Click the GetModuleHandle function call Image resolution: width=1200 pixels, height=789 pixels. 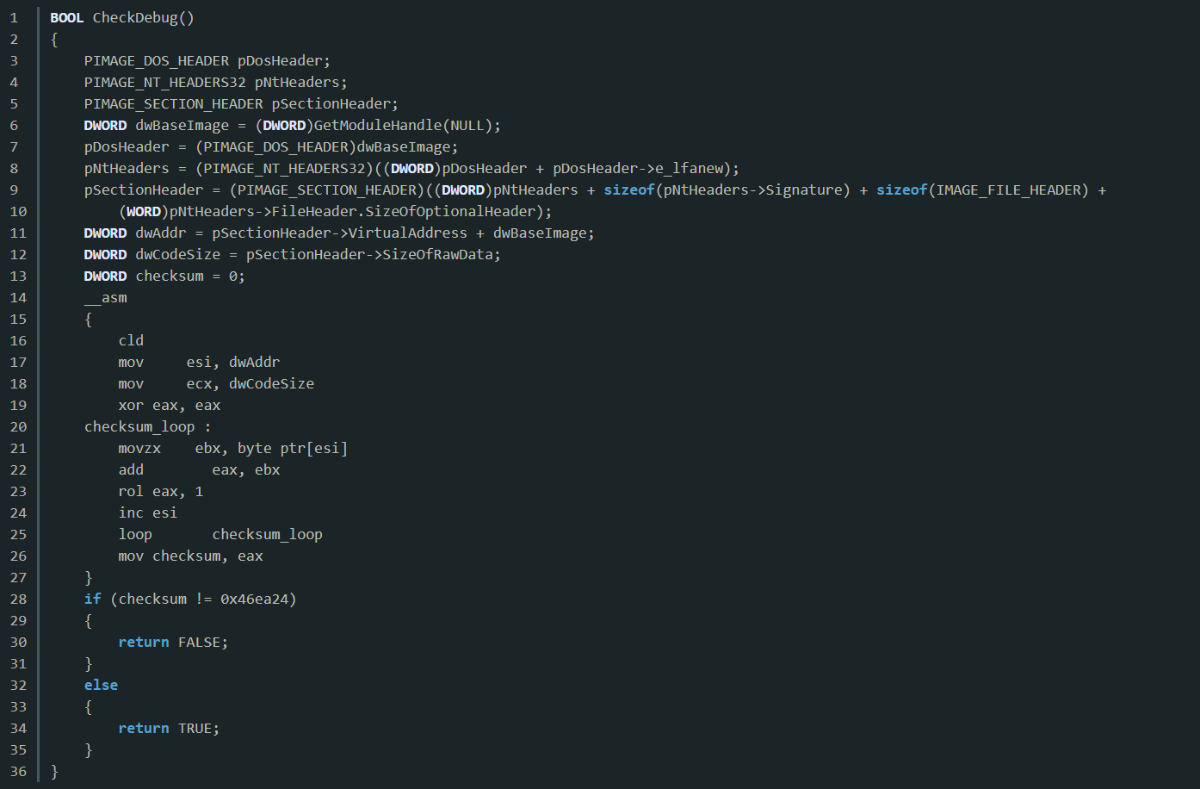point(363,125)
